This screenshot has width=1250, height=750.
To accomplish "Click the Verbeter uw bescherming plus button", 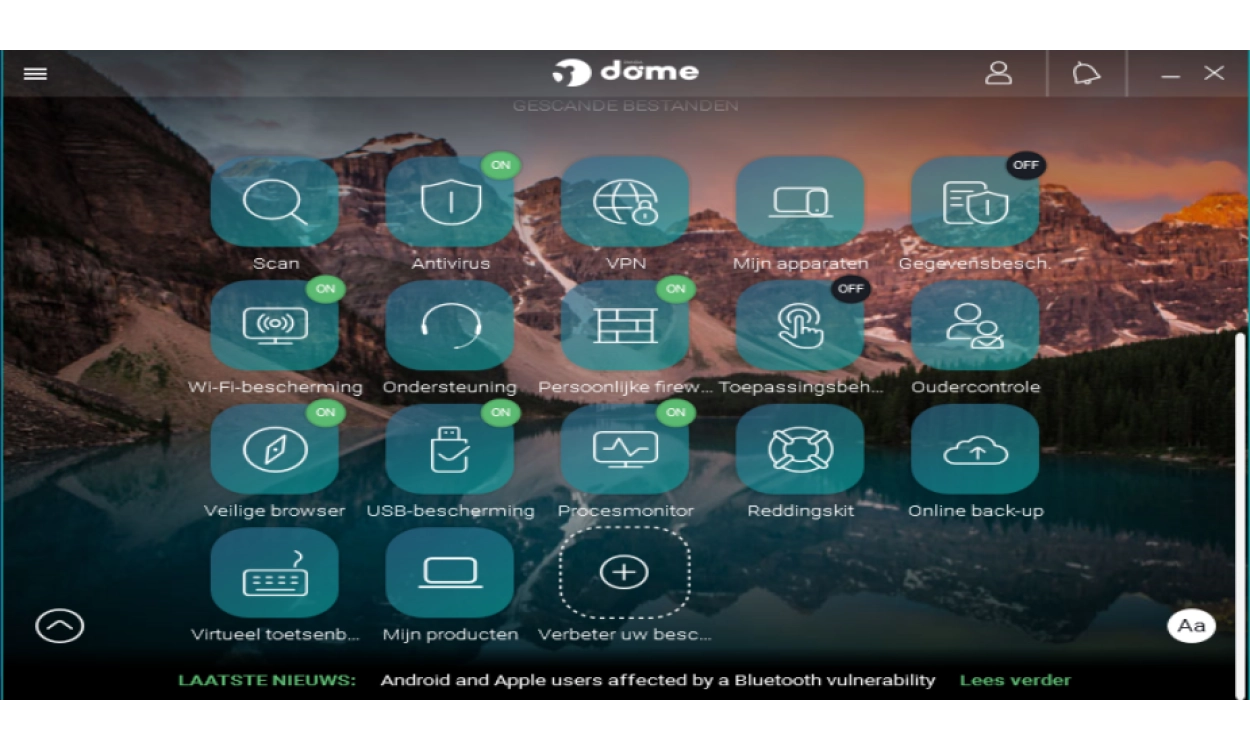I will [x=624, y=572].
